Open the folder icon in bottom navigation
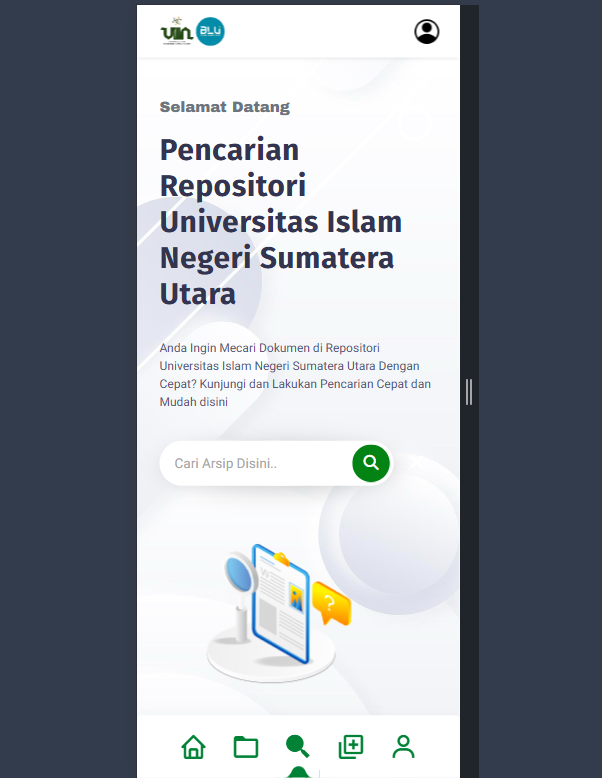602x778 pixels. point(246,747)
